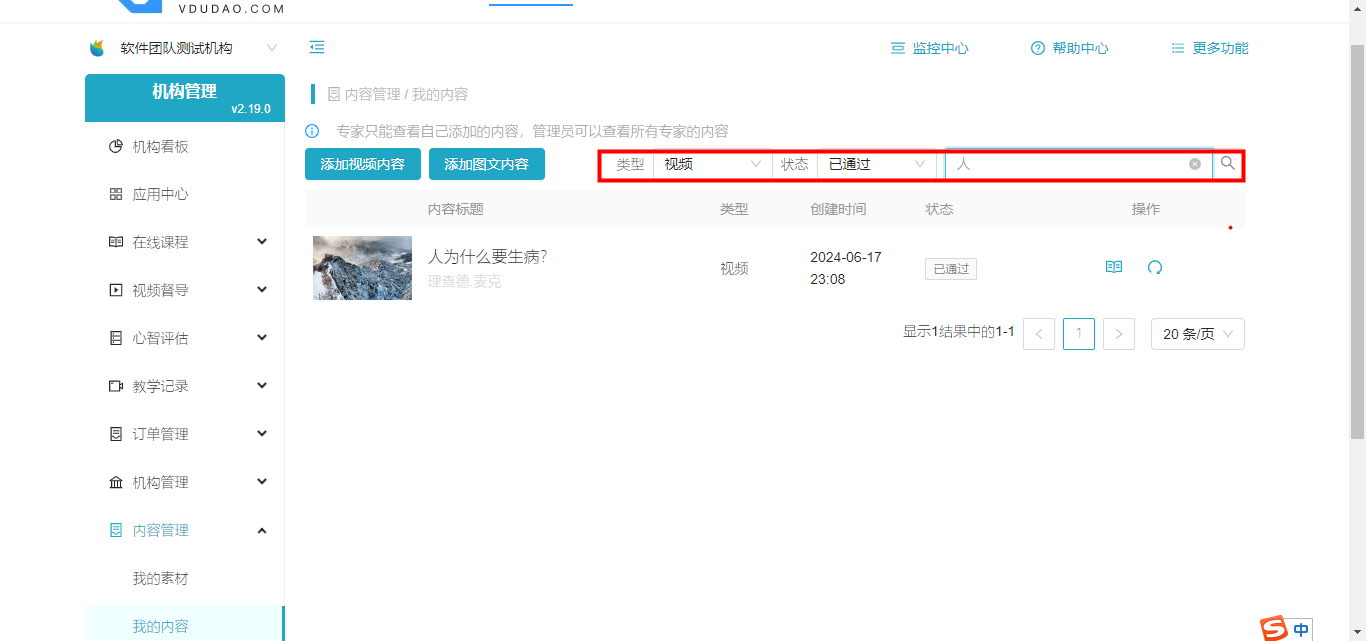Image resolution: width=1366 pixels, height=641 pixels.
Task: Click the 在线课程 book icon
Action: (x=115, y=242)
